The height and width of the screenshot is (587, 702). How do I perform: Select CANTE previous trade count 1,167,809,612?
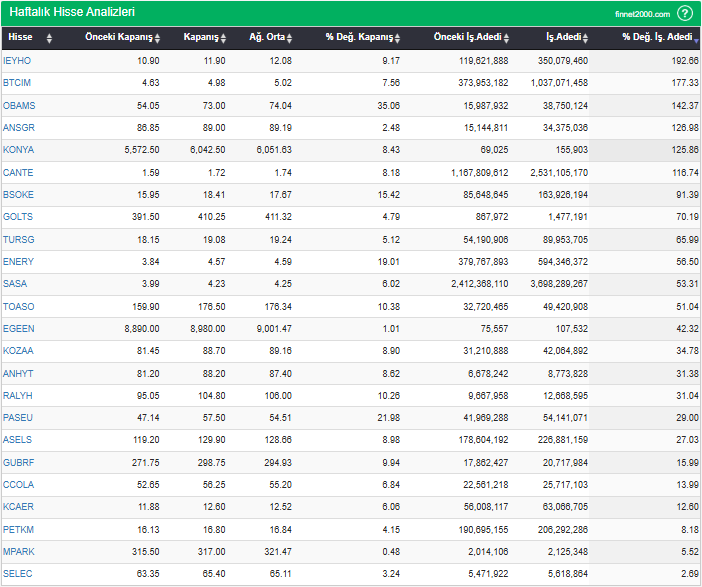pyautogui.click(x=479, y=172)
